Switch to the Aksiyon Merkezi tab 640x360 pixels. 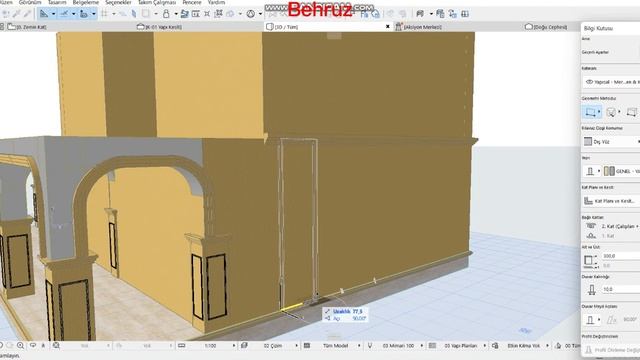pyautogui.click(x=418, y=27)
